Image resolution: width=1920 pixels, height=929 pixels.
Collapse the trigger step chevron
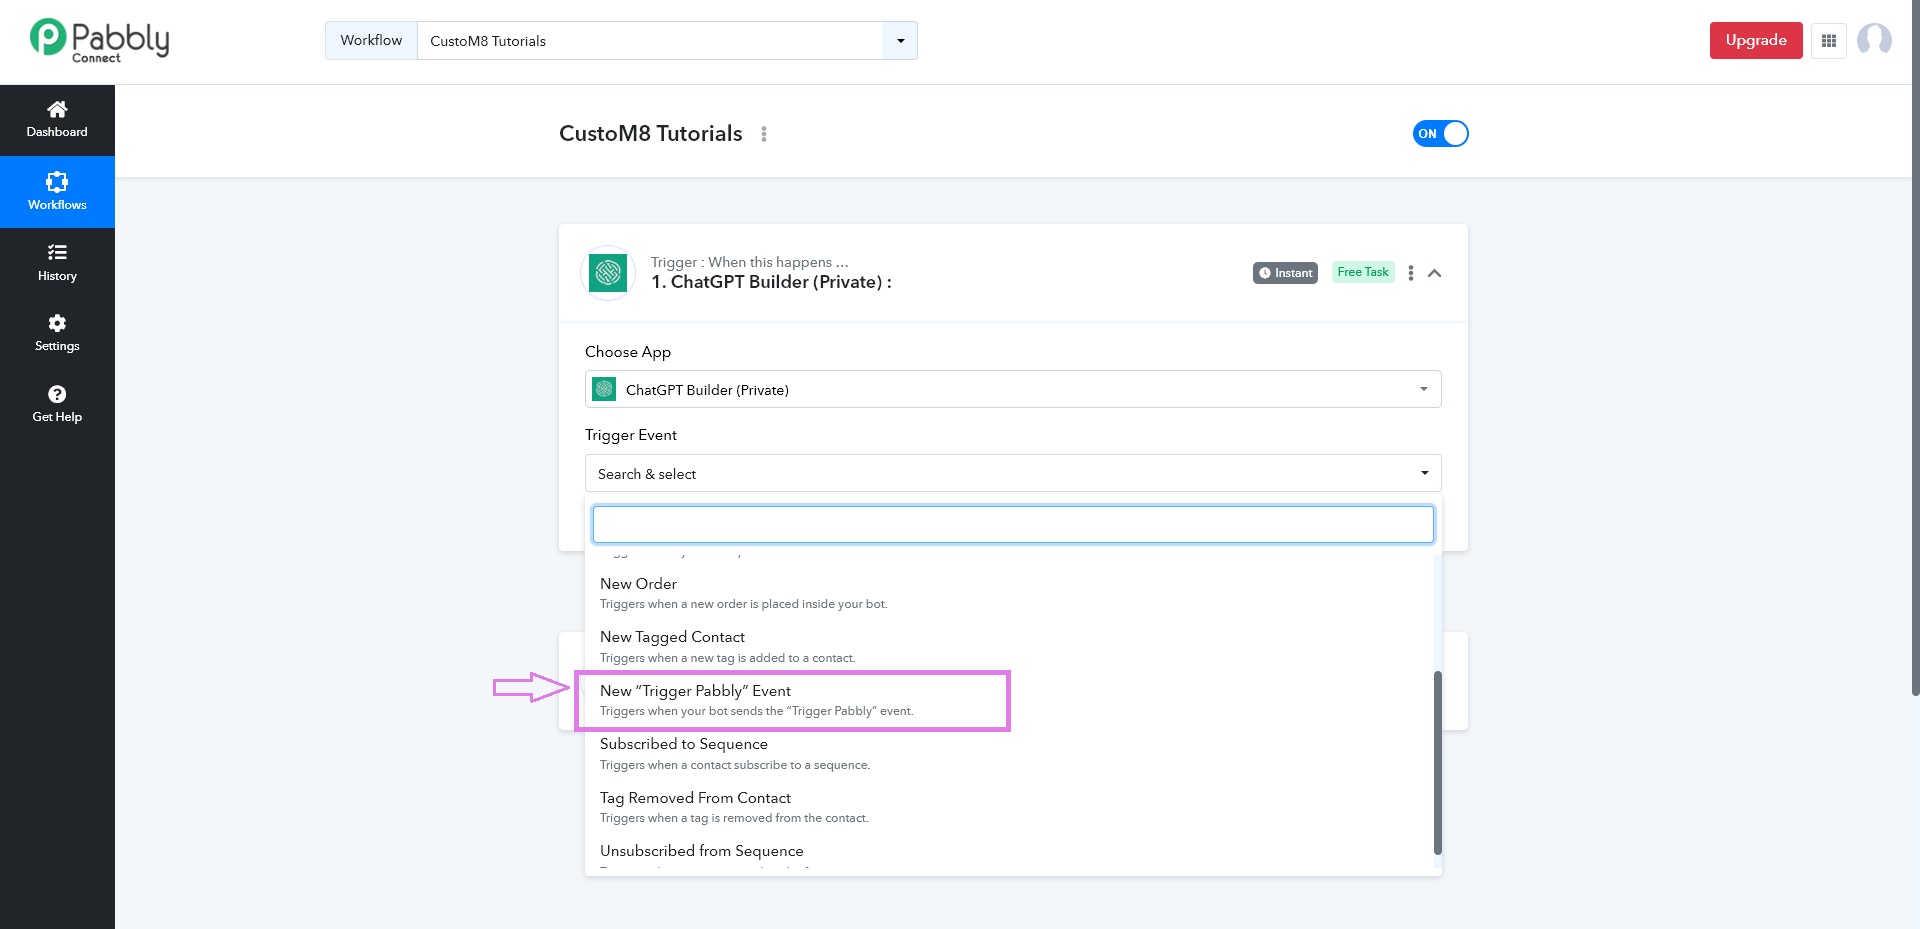[x=1435, y=273]
